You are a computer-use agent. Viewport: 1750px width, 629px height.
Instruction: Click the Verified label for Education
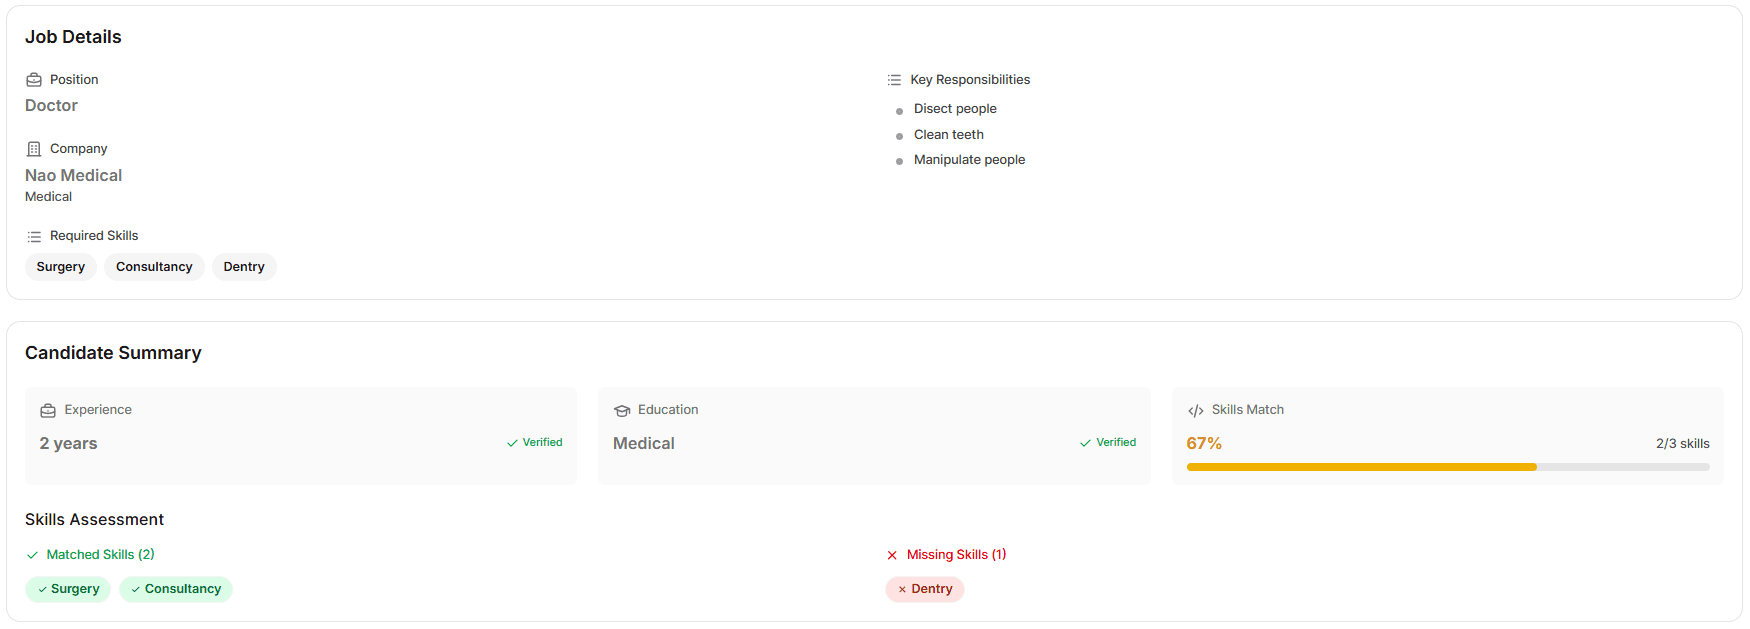(x=1108, y=443)
